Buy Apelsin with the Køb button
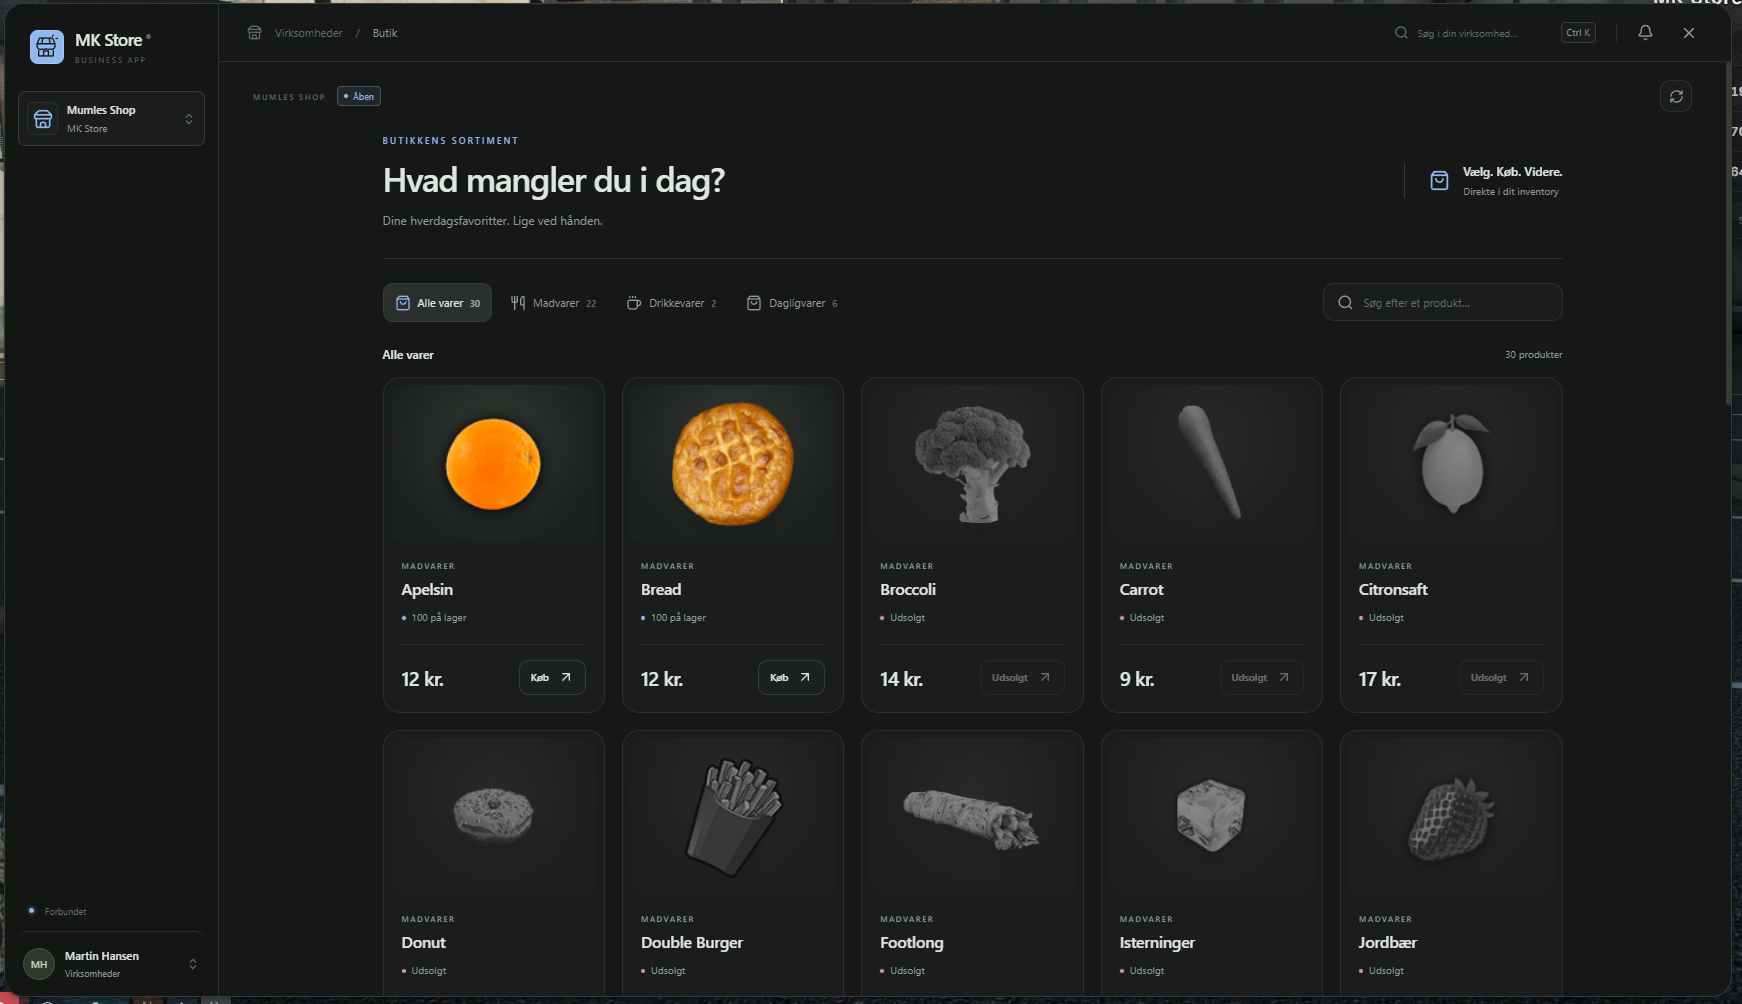1742x1004 pixels. click(552, 678)
